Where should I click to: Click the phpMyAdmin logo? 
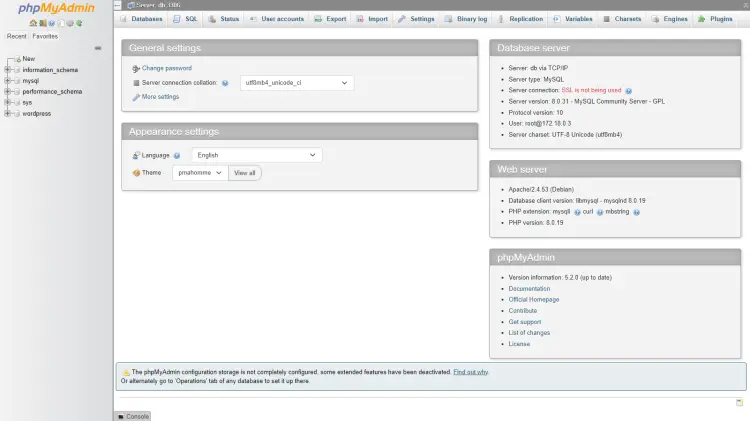[56, 8]
